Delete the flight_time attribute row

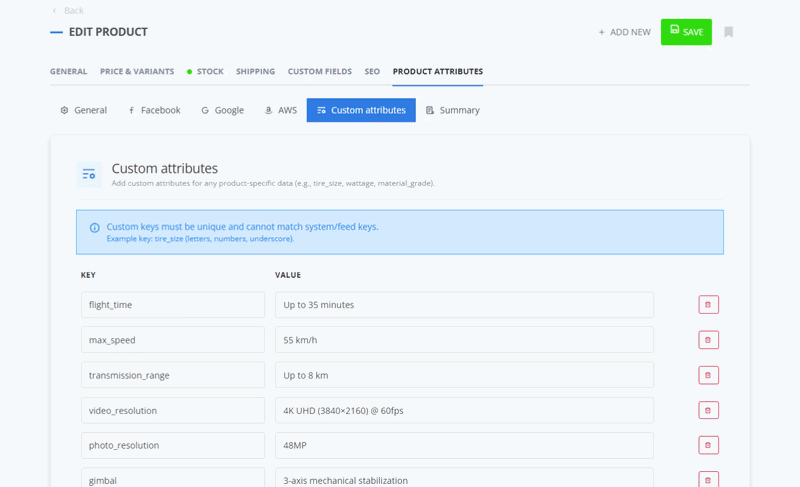pyautogui.click(x=708, y=305)
